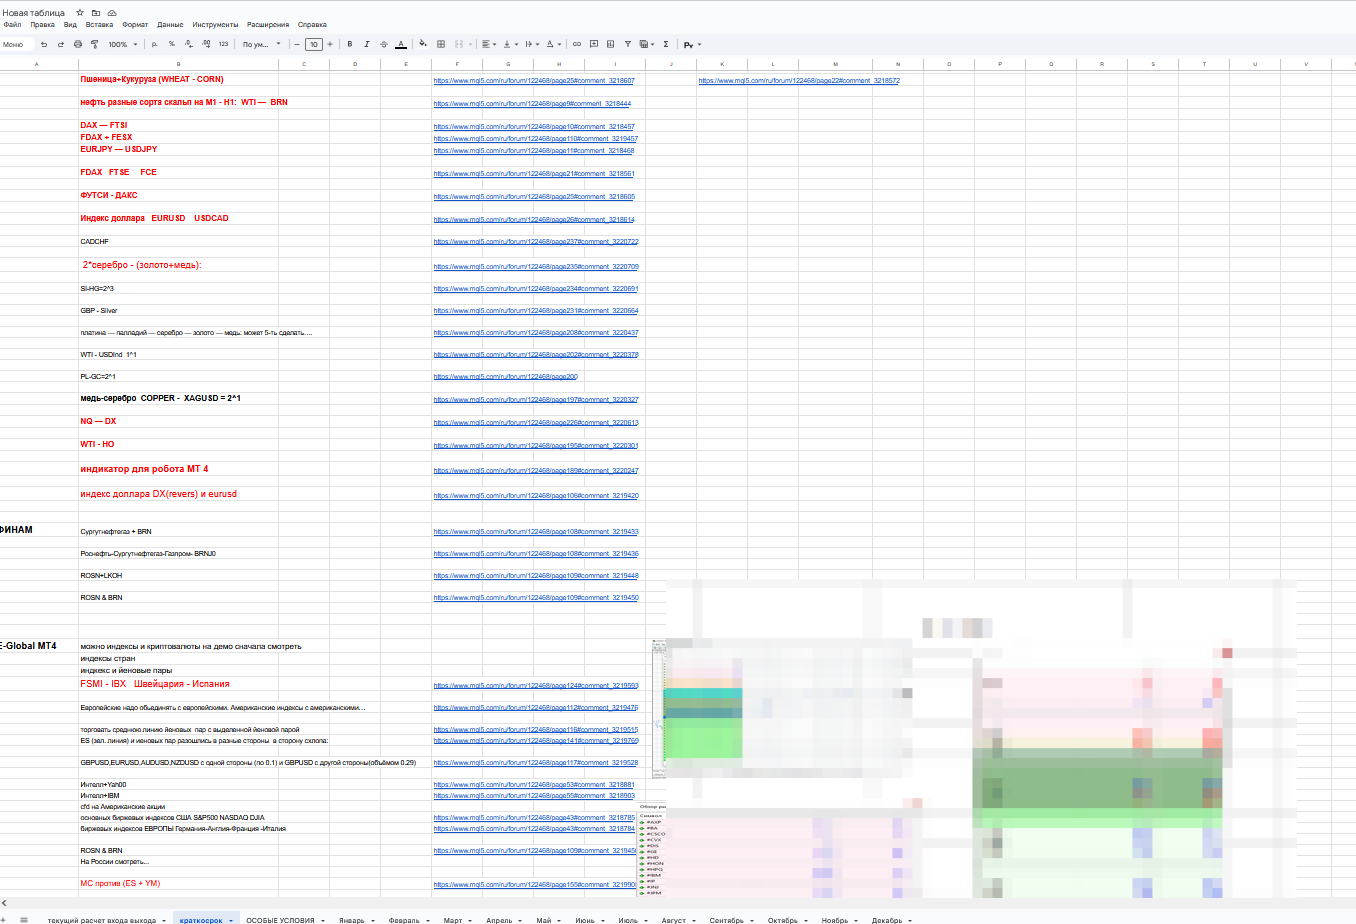Screen dimensions: 1356x924
Task: Undo the last action
Action: 44,44
